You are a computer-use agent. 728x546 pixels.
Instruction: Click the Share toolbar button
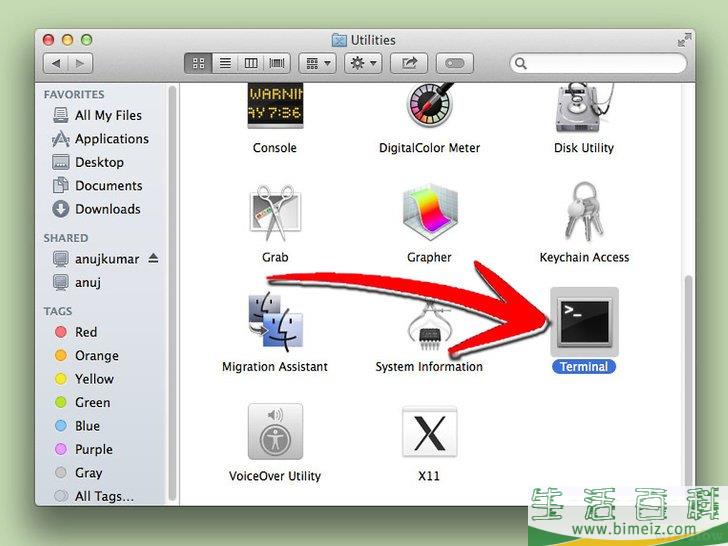(x=409, y=63)
